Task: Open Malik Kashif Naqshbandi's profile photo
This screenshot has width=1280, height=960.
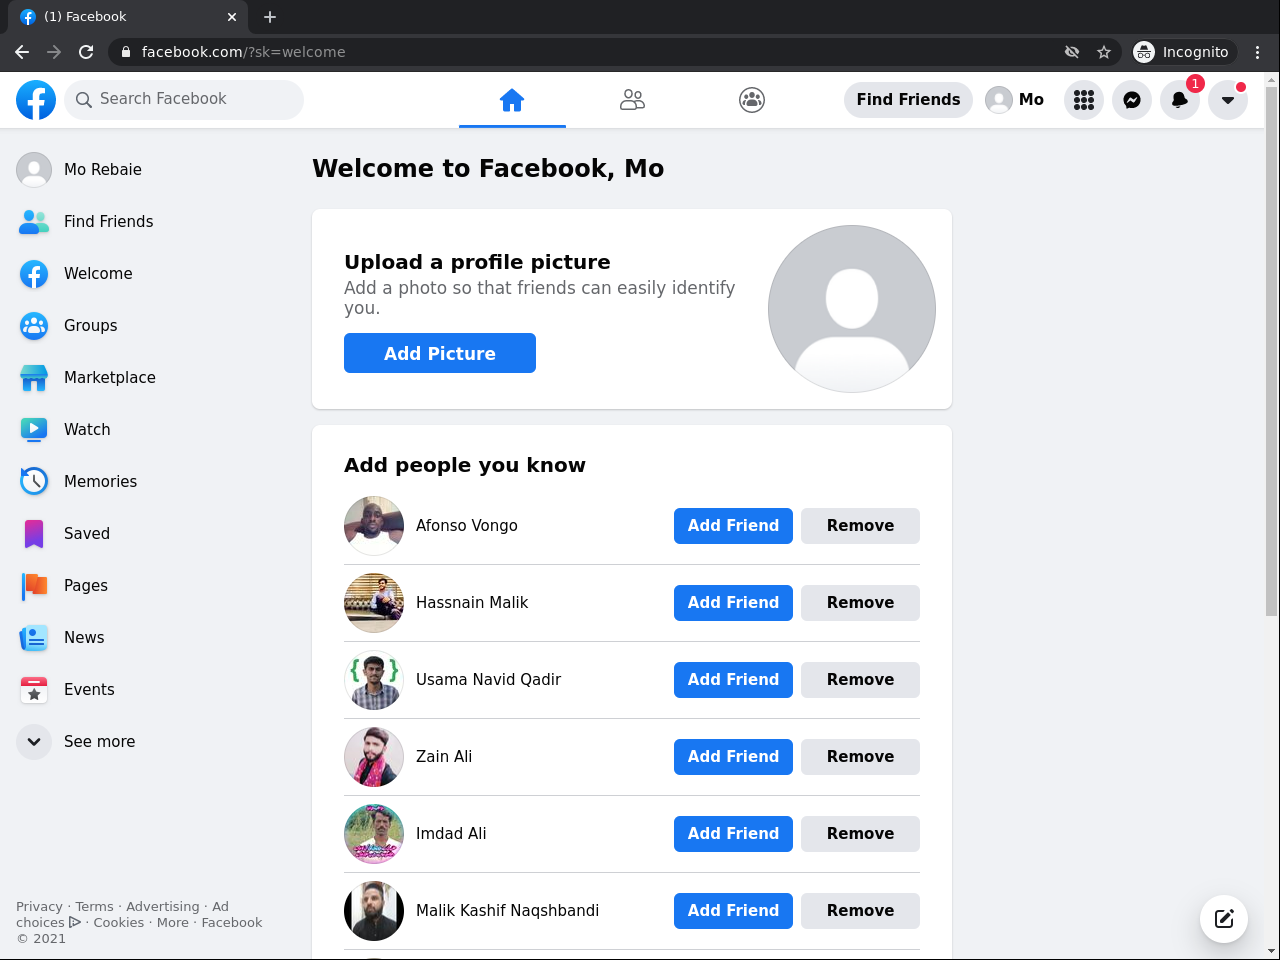Action: coord(374,911)
